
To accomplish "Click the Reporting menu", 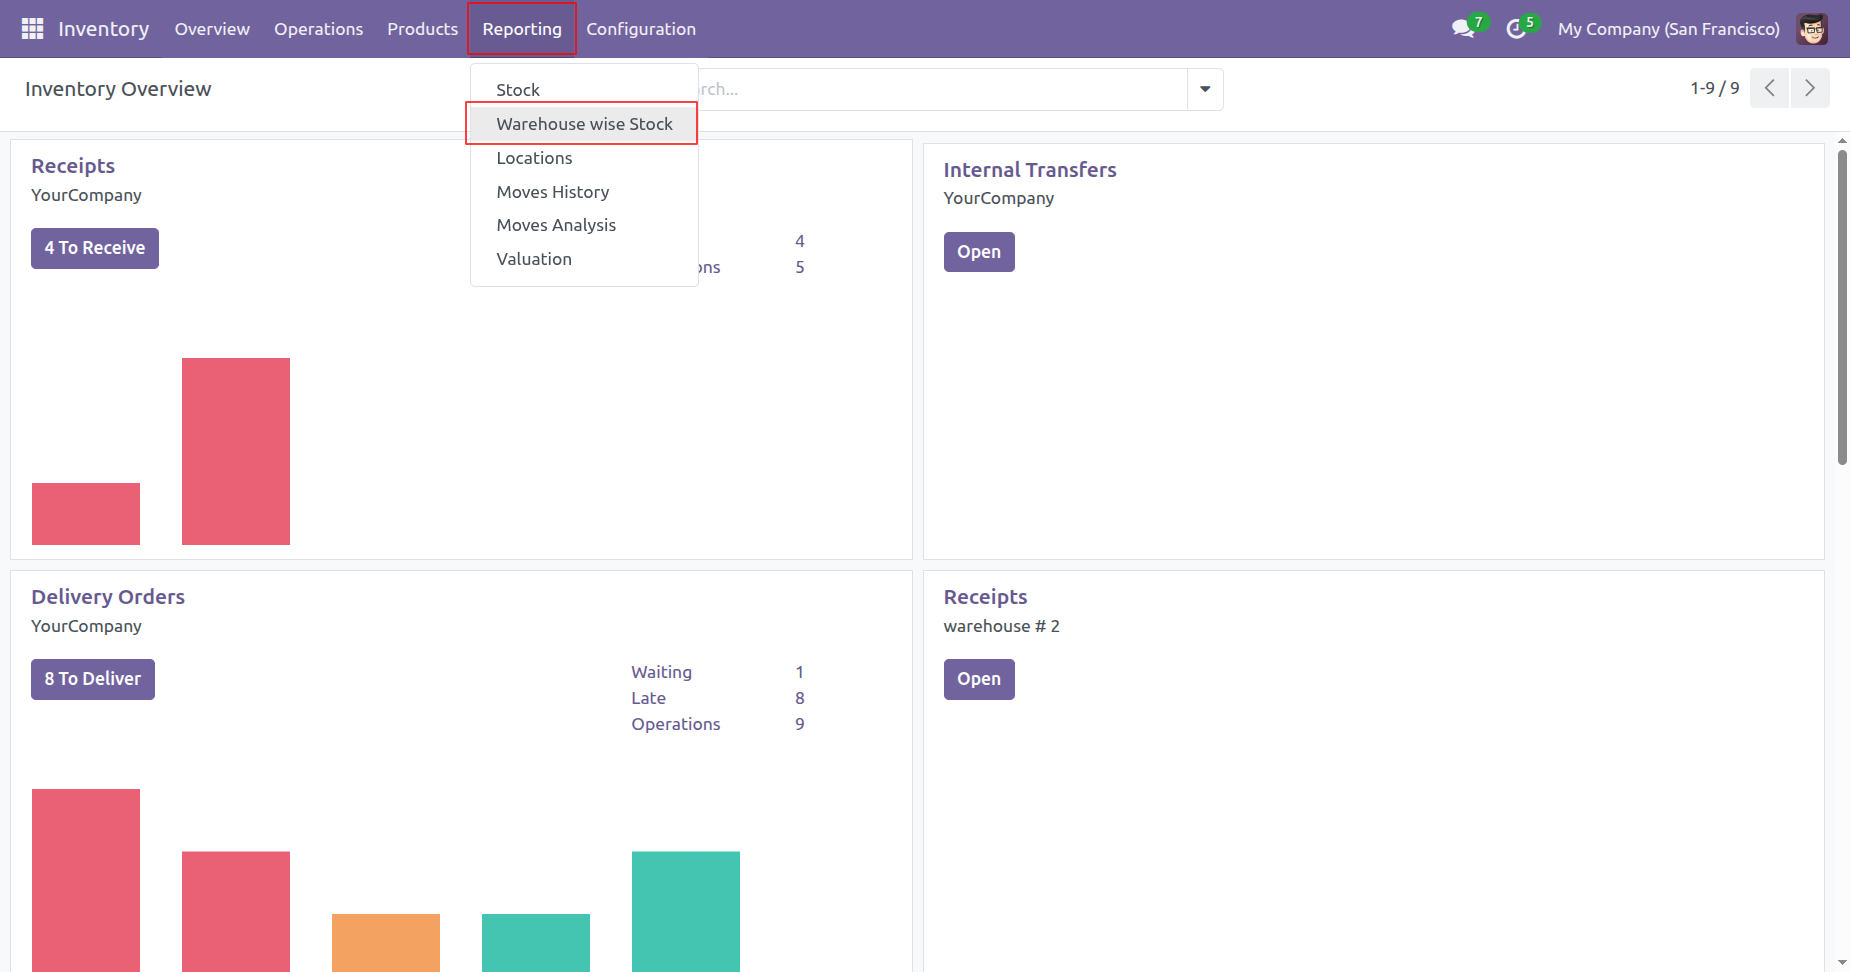I will 522,29.
